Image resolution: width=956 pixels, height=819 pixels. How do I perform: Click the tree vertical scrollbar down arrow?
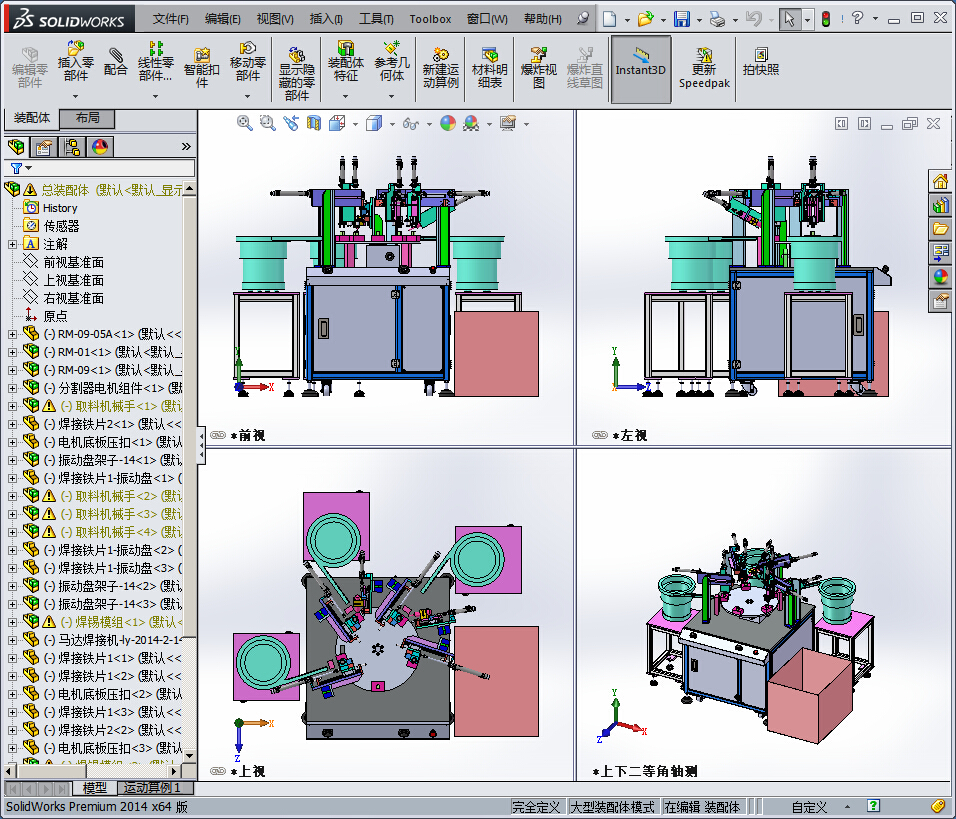(190, 756)
